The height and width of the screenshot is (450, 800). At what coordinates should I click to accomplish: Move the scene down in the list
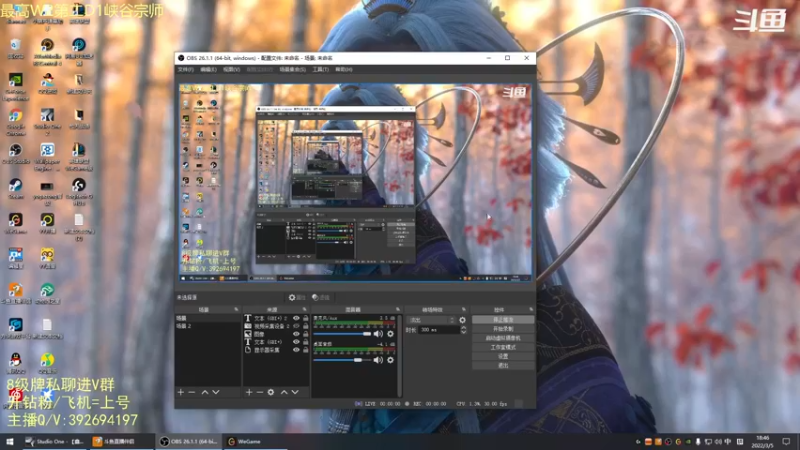click(x=216, y=392)
